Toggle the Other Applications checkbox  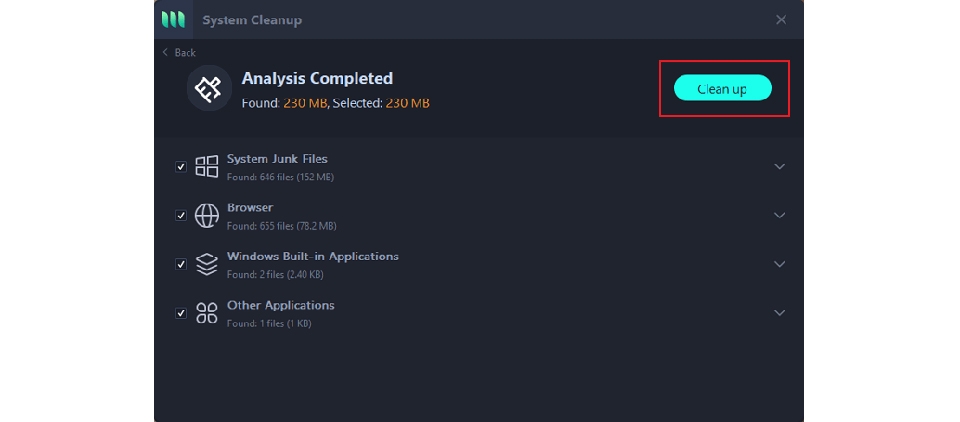point(181,313)
